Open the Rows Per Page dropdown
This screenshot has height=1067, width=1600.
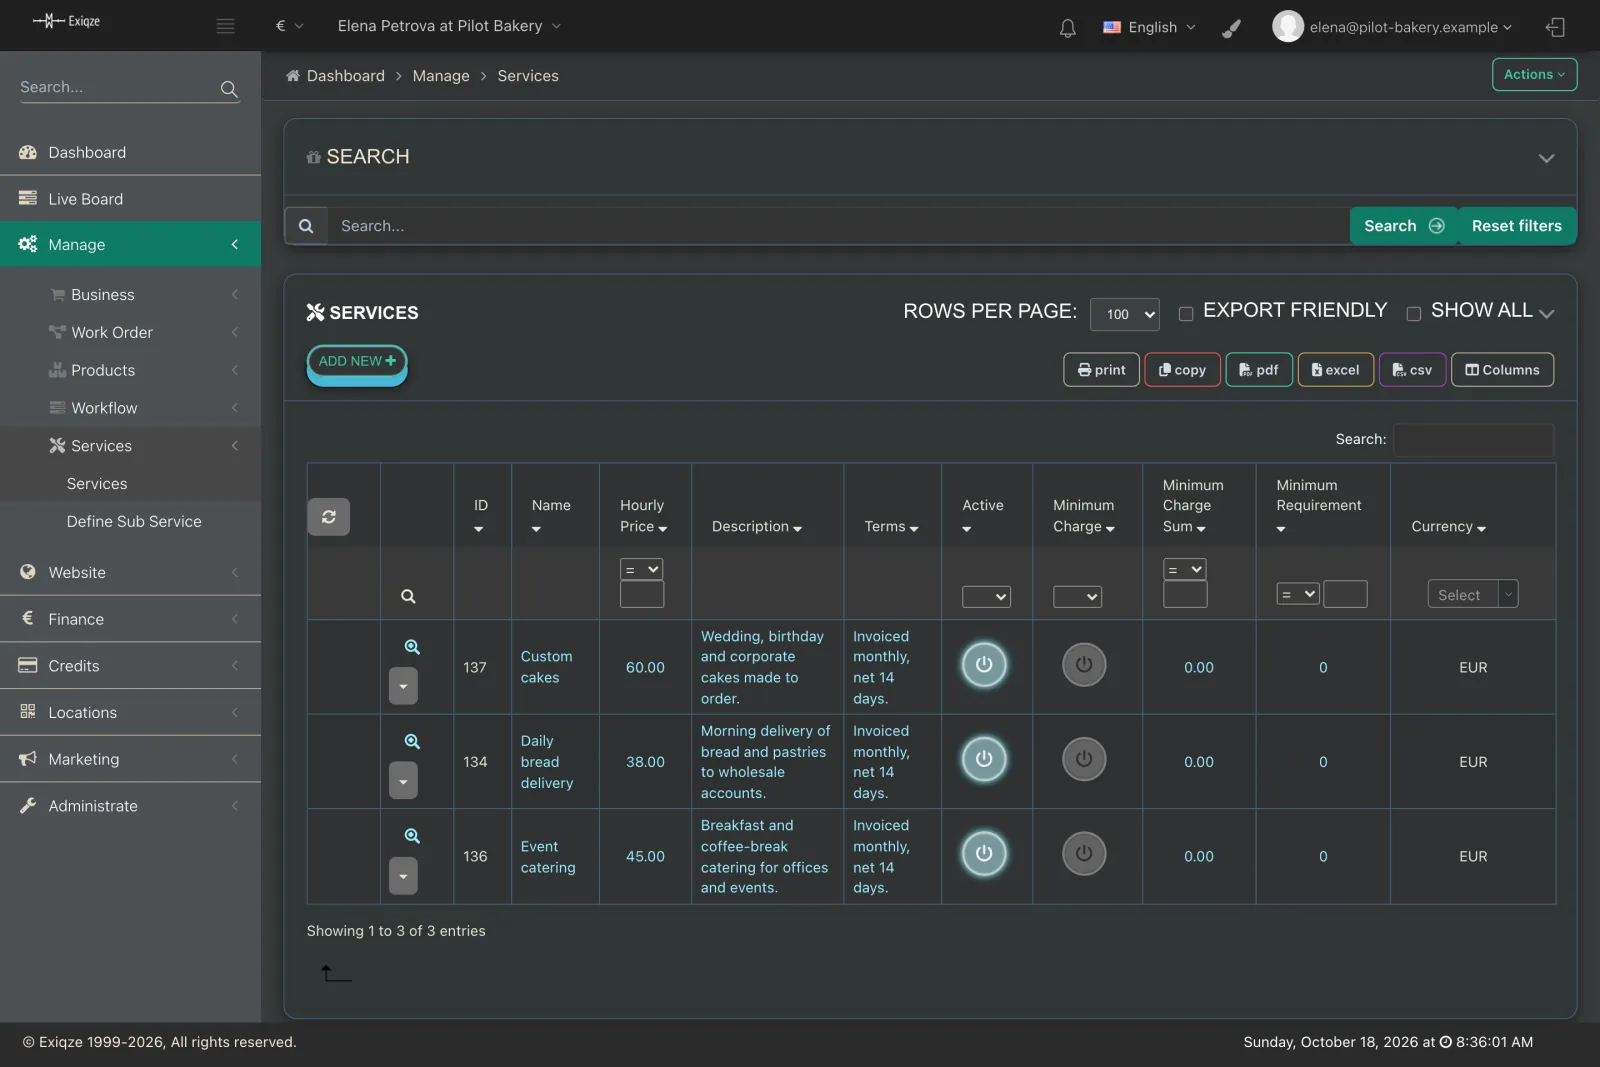[1125, 314]
